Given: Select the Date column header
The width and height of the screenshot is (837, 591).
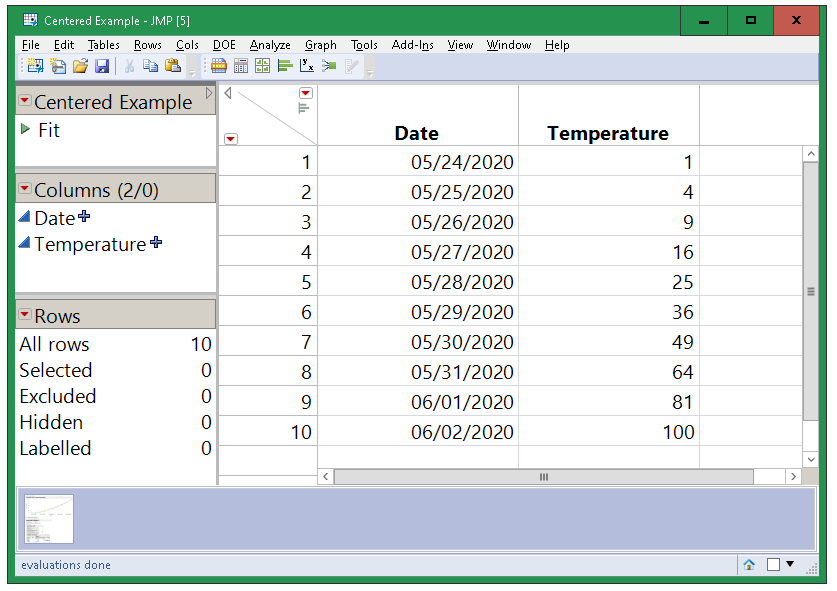Looking at the screenshot, I should [x=417, y=115].
